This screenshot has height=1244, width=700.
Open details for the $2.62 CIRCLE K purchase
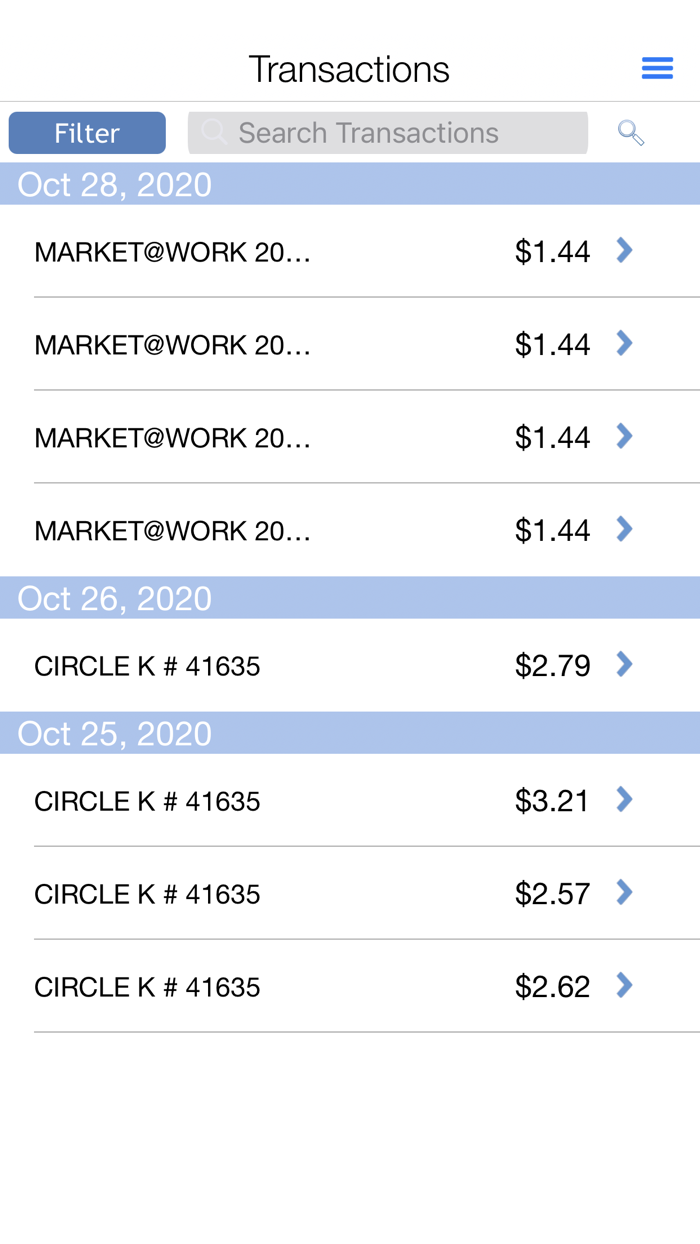click(623, 985)
